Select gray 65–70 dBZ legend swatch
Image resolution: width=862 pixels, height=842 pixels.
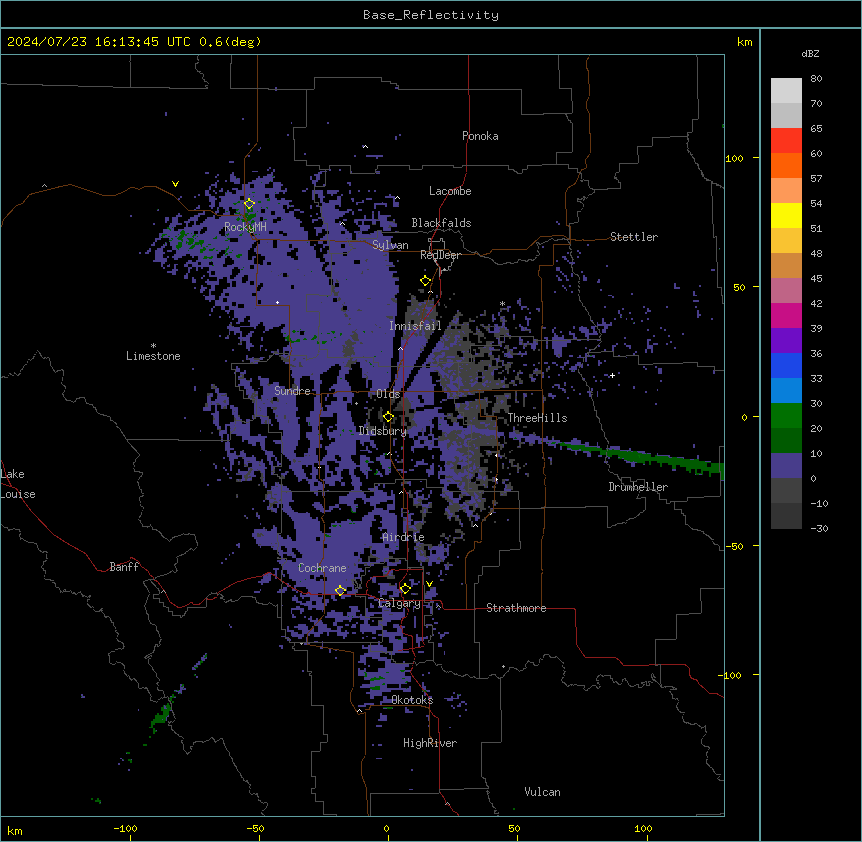786,115
